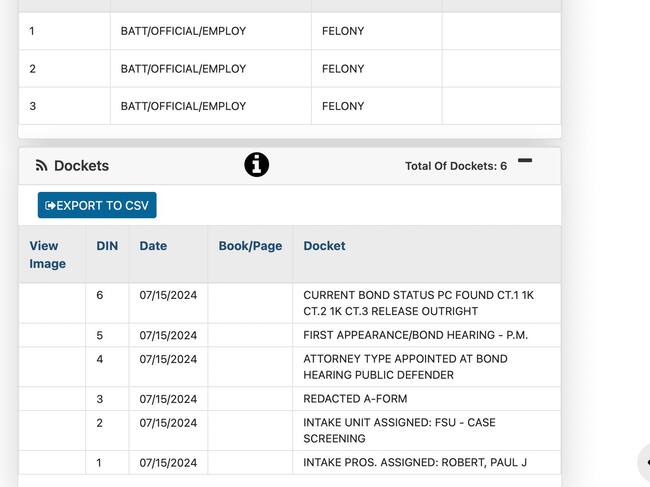The width and height of the screenshot is (650, 487).
Task: Select the INTAKE UNIT ASSIGNED docket row
Action: click(x=399, y=430)
